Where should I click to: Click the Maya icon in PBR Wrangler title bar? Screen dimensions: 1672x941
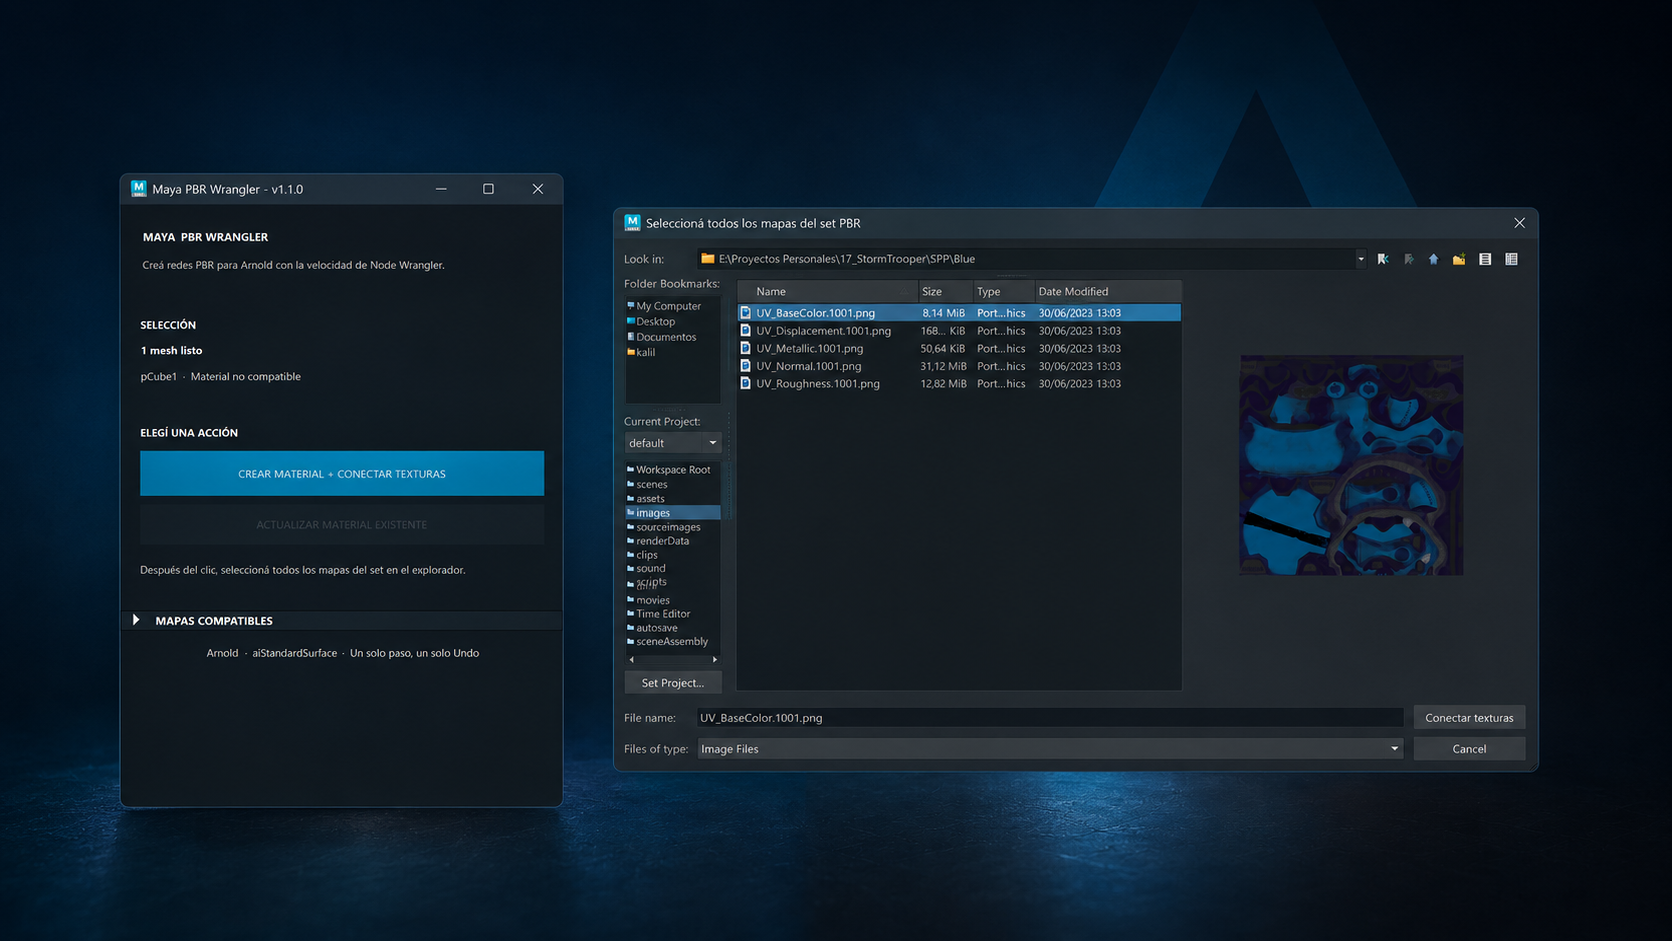(x=139, y=188)
